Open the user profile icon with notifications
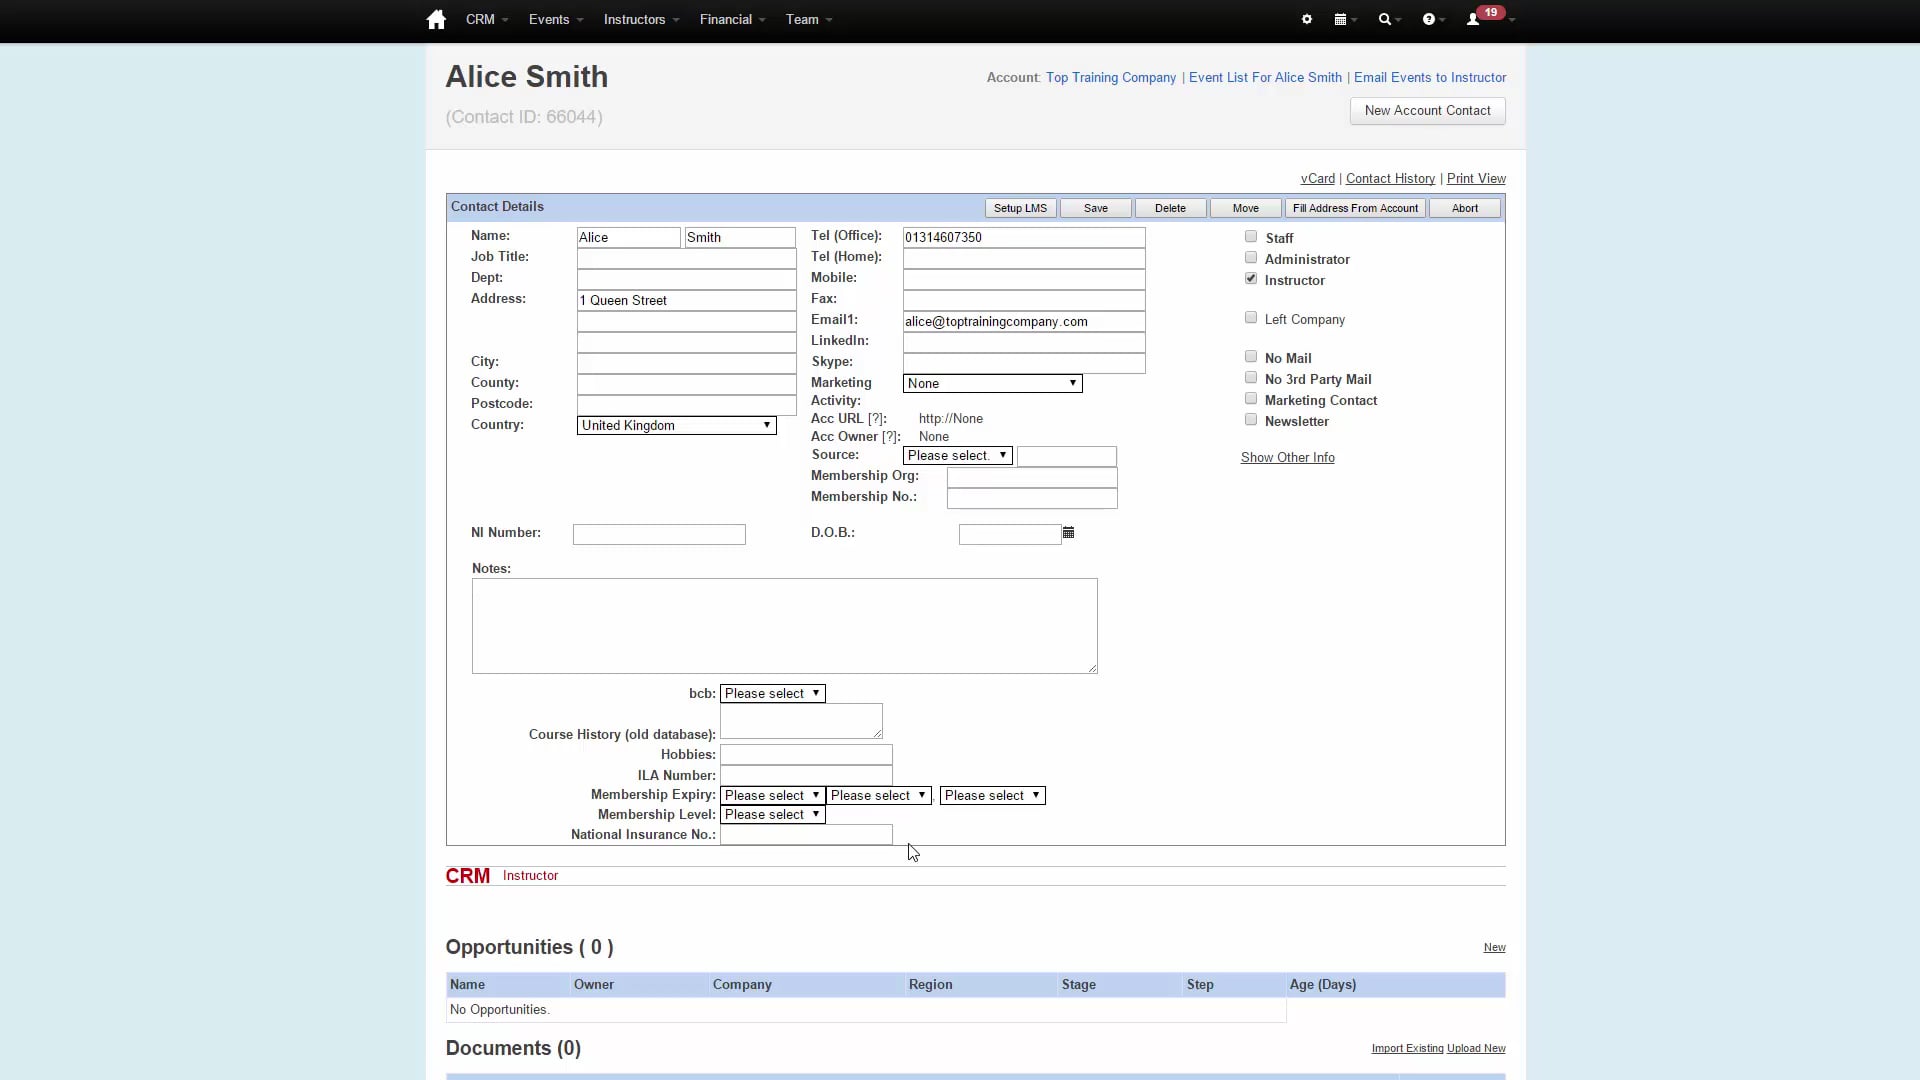1920x1080 pixels. point(1473,20)
